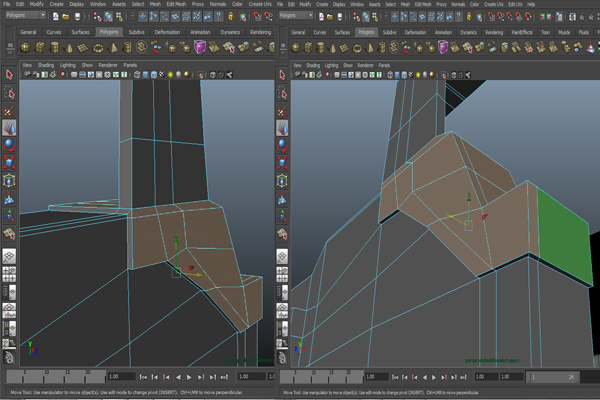Screen dimensions: 600x400
Task: Toggle wireframe display in left panel toolbar
Action: coord(137,75)
